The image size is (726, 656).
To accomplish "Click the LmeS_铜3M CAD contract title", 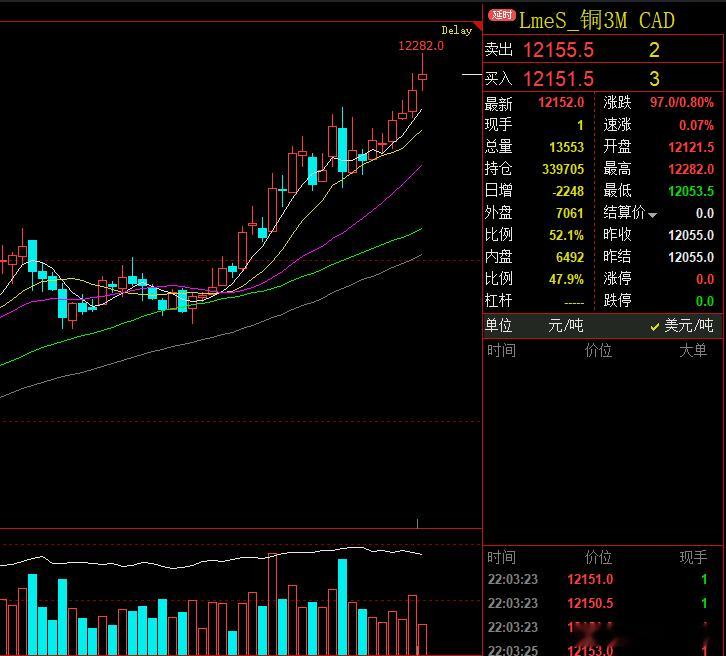I will 596,20.
